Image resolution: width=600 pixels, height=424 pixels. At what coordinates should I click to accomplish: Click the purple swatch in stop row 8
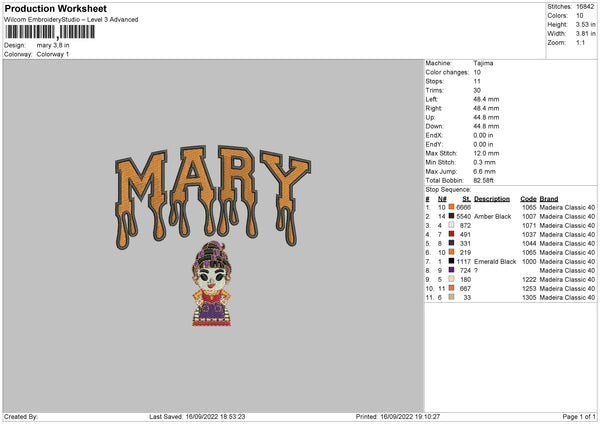(451, 270)
